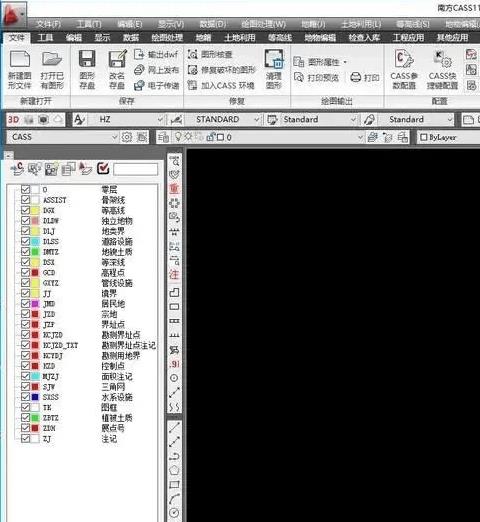
Task: Toggle the JMD 居民地 layer checkbox
Action: pyautogui.click(x=25, y=303)
